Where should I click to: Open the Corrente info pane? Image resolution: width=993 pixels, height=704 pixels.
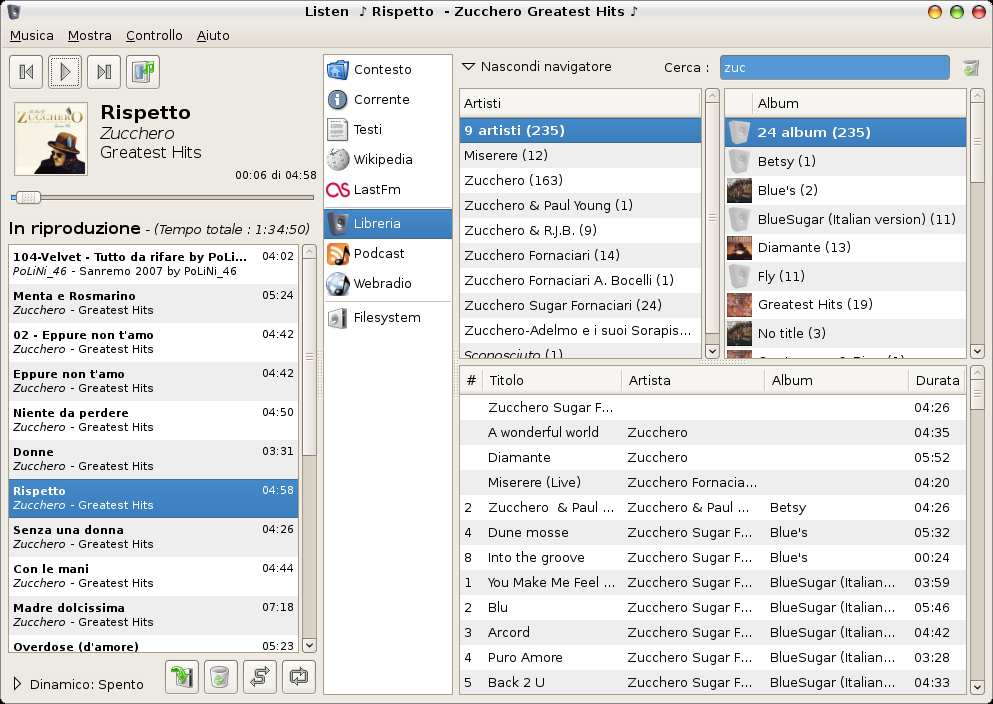[388, 99]
